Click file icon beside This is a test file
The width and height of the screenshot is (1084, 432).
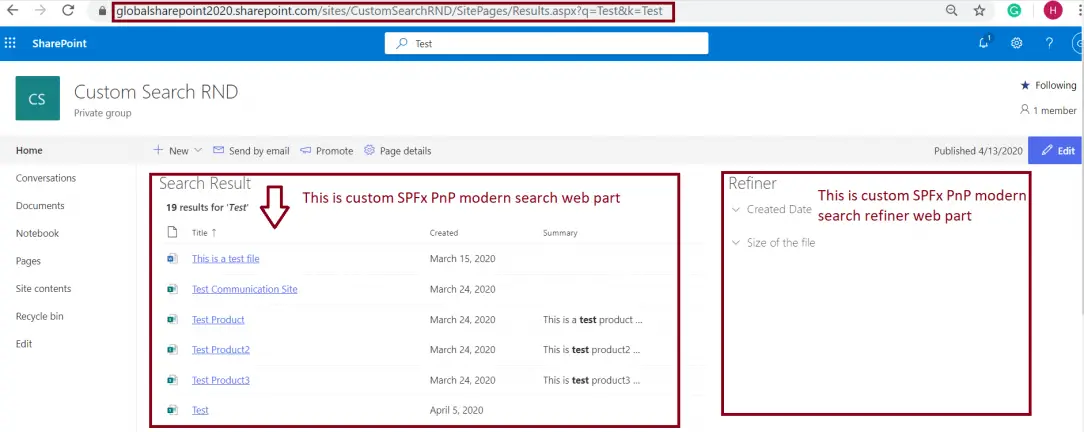pos(172,259)
